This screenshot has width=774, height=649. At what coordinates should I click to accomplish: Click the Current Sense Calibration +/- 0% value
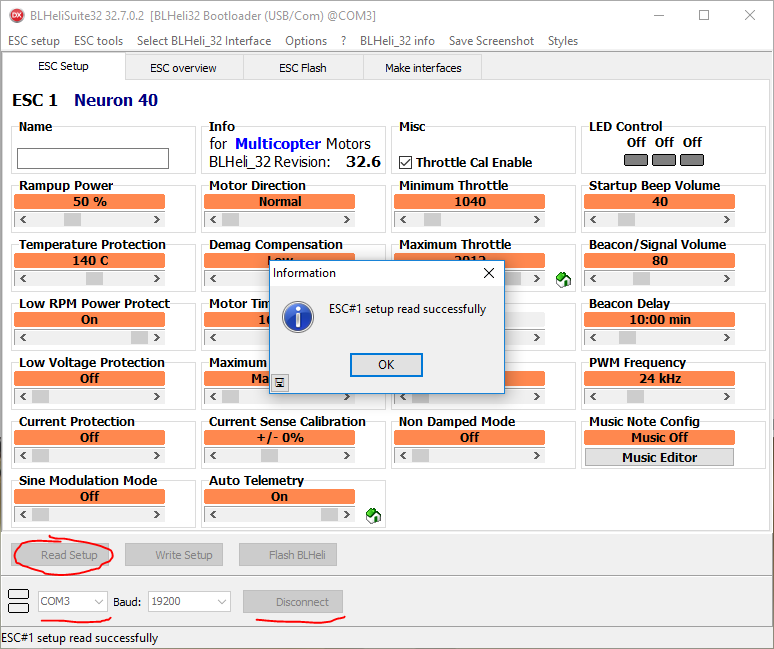click(279, 438)
